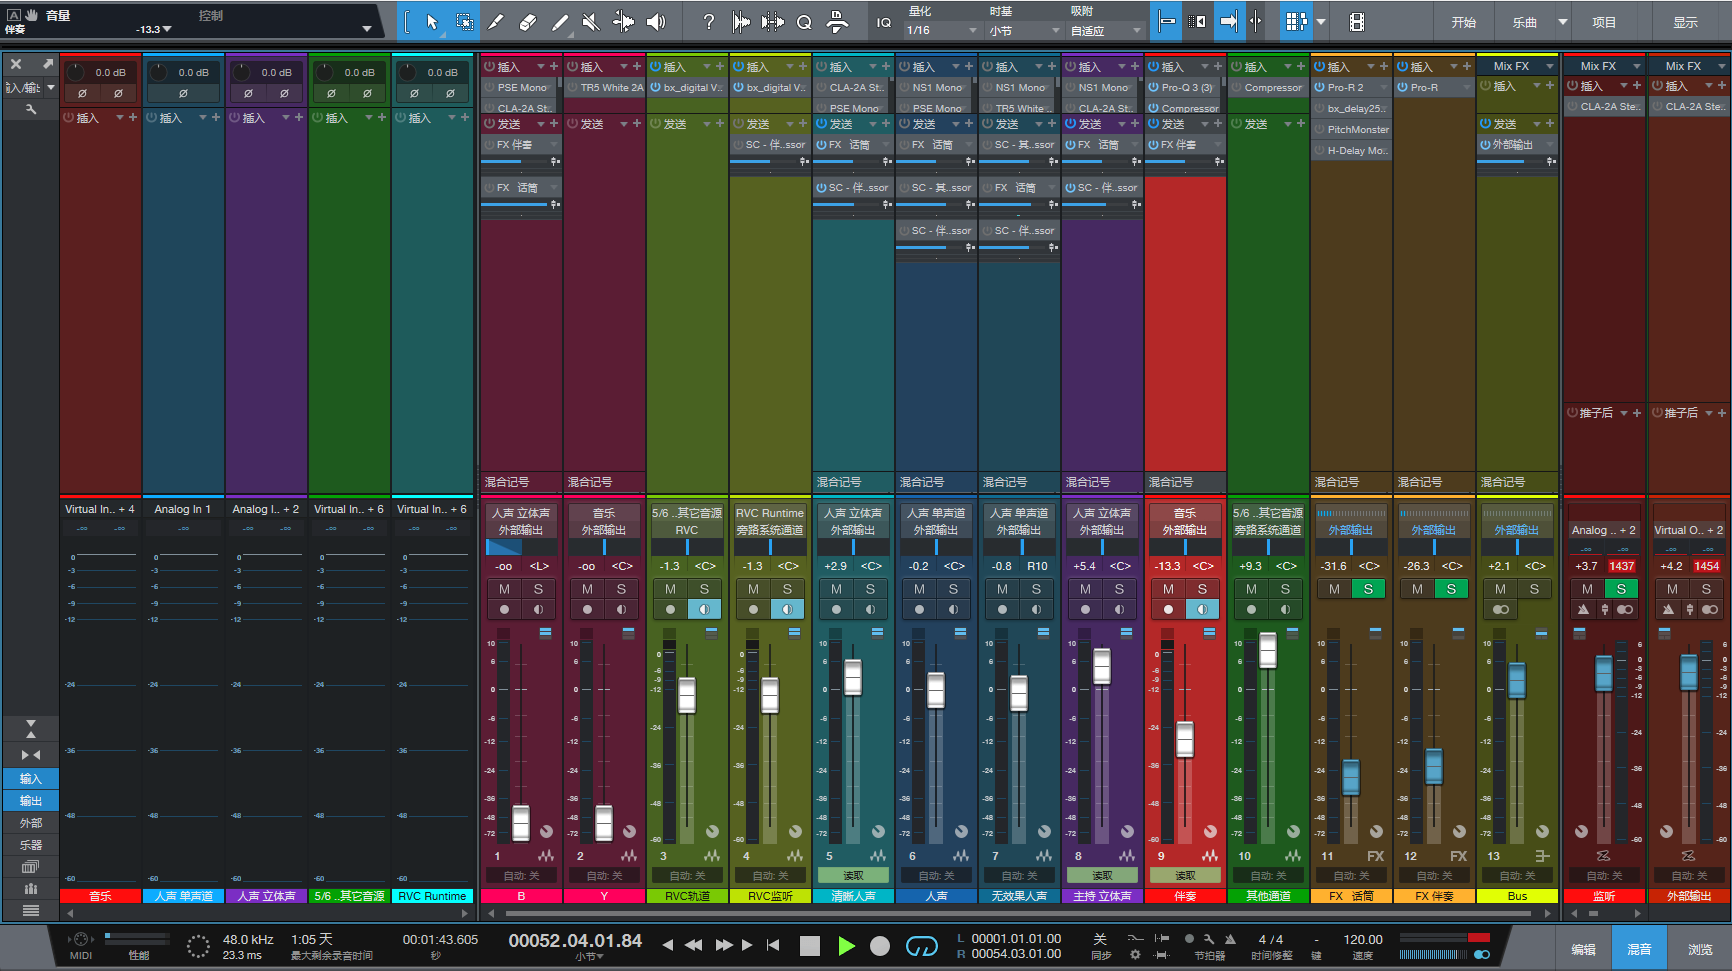Open track list dropdown arrow in top-left panel
This screenshot has height=971, width=1732.
[x=366, y=29]
